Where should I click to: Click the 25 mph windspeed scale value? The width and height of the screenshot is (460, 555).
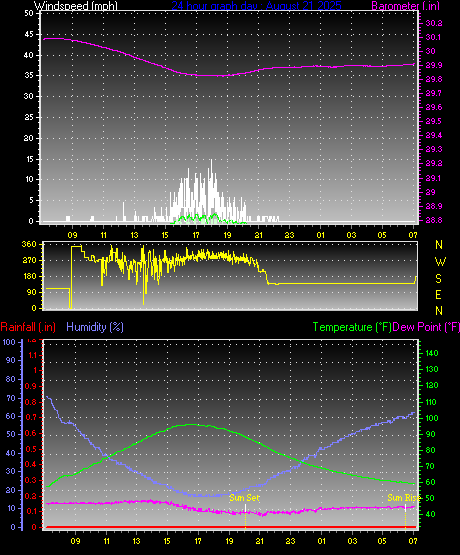click(29, 117)
